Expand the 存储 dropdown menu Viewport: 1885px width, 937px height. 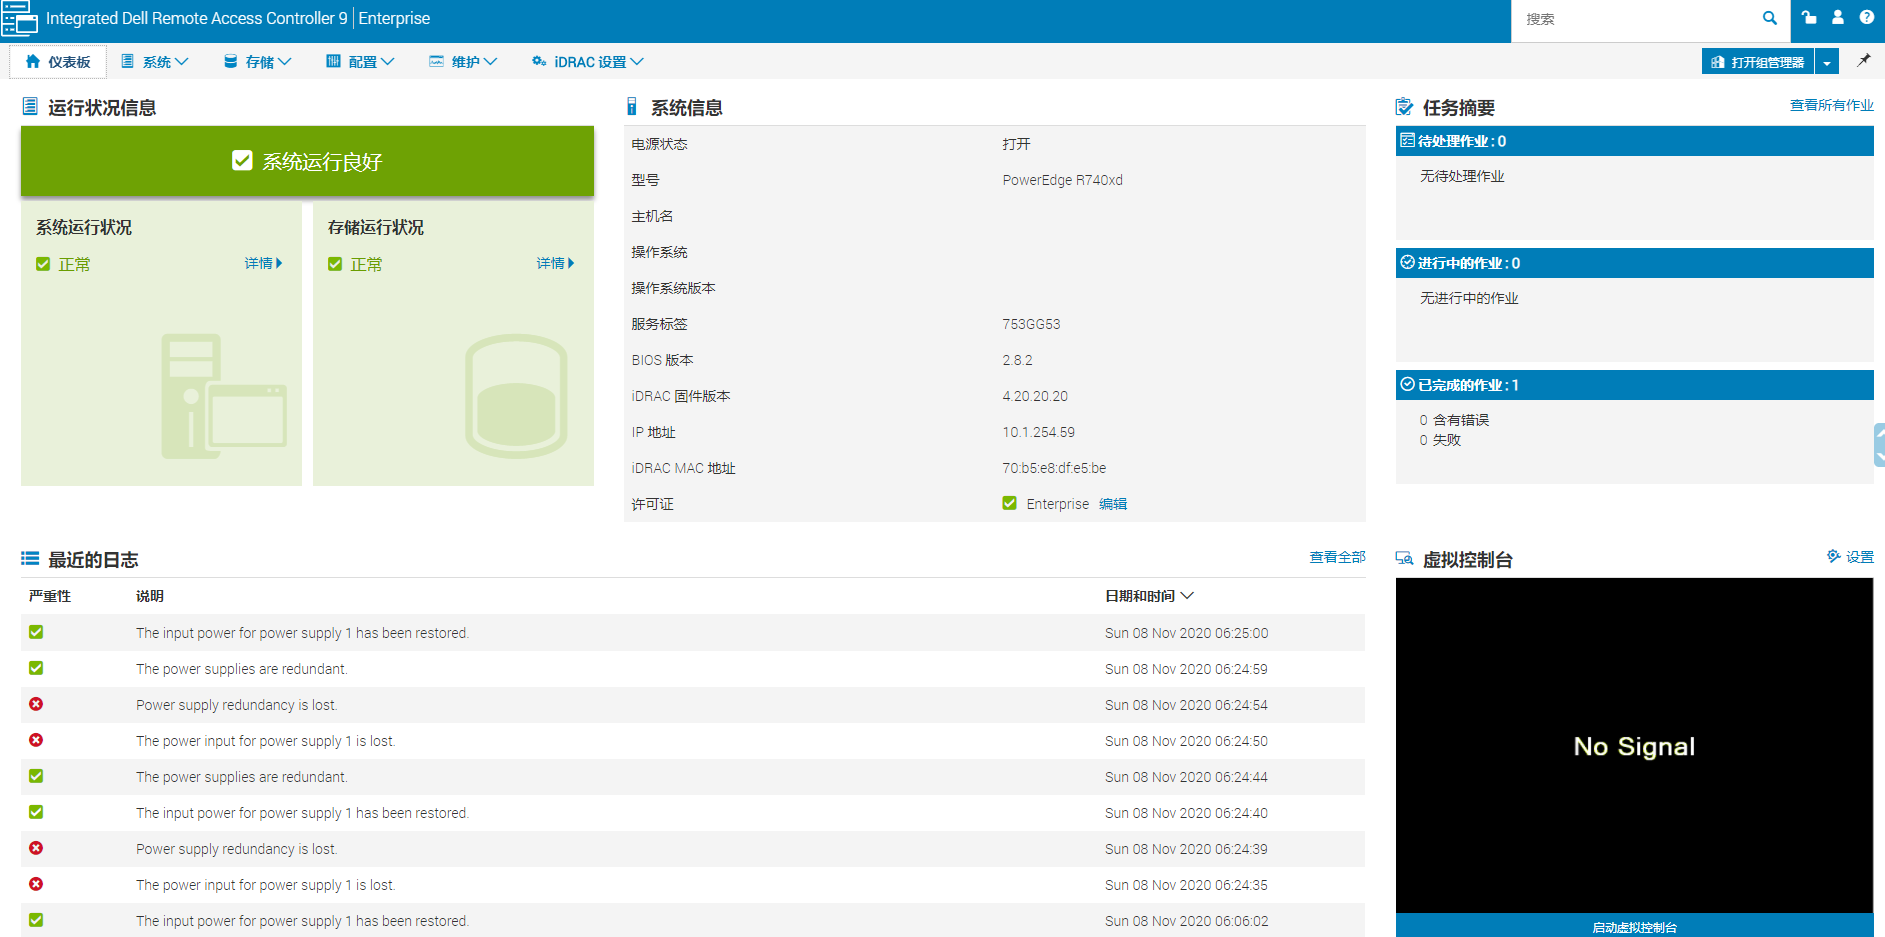tap(257, 61)
